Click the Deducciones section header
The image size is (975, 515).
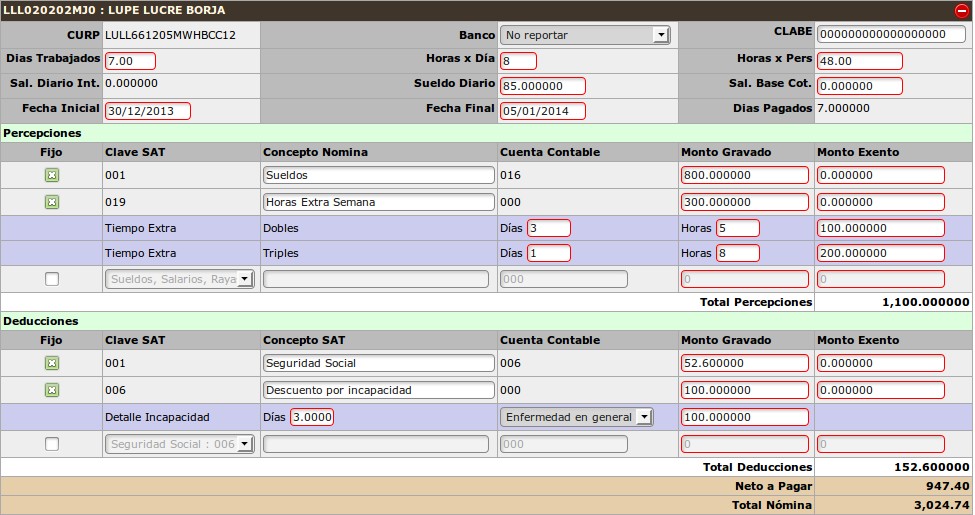tap(487, 321)
